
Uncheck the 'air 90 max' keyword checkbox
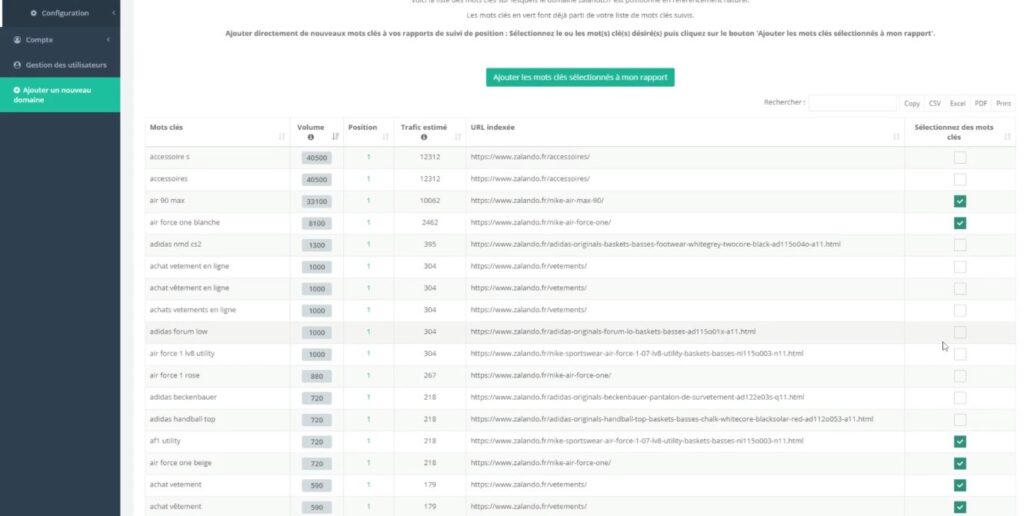tap(959, 201)
